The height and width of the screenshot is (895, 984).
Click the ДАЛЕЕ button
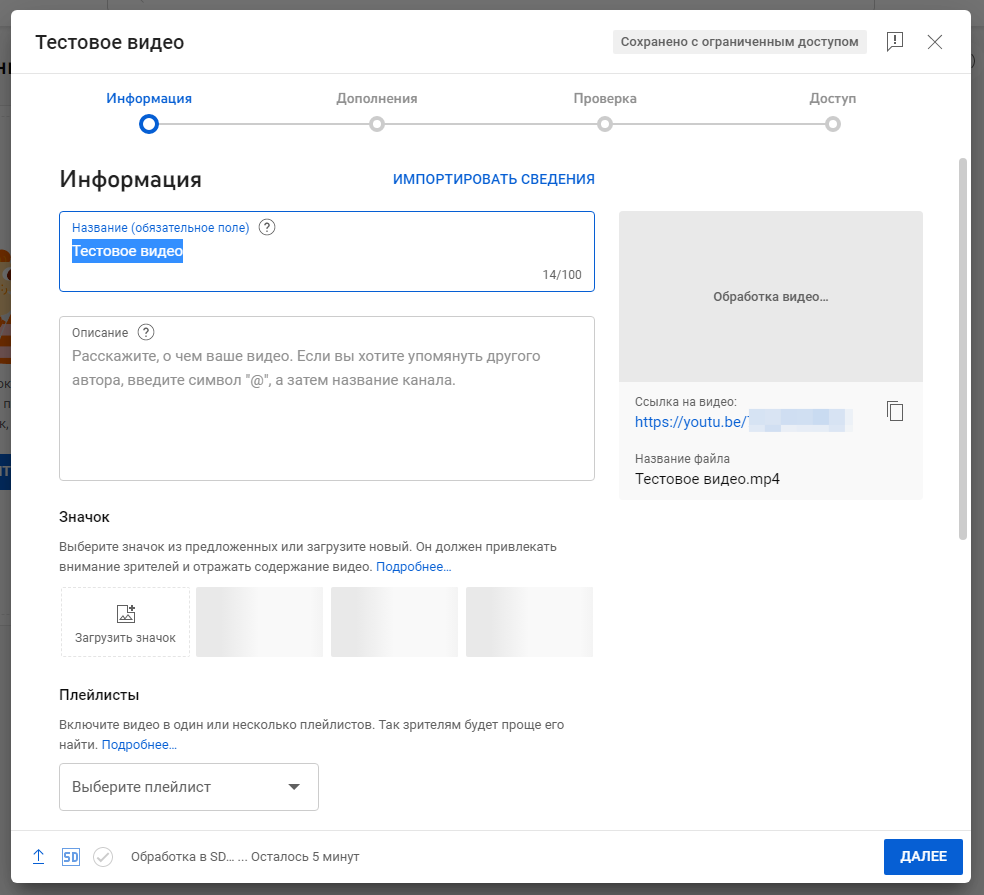[923, 857]
